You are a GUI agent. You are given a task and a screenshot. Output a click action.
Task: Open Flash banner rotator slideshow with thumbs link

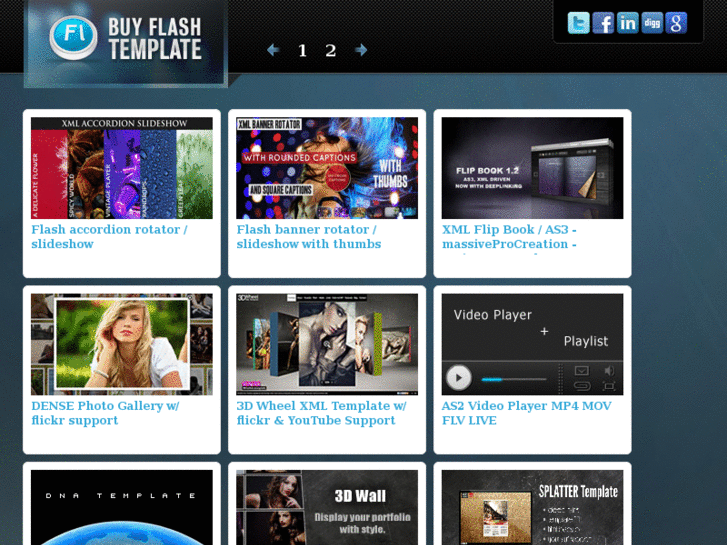[x=309, y=237]
